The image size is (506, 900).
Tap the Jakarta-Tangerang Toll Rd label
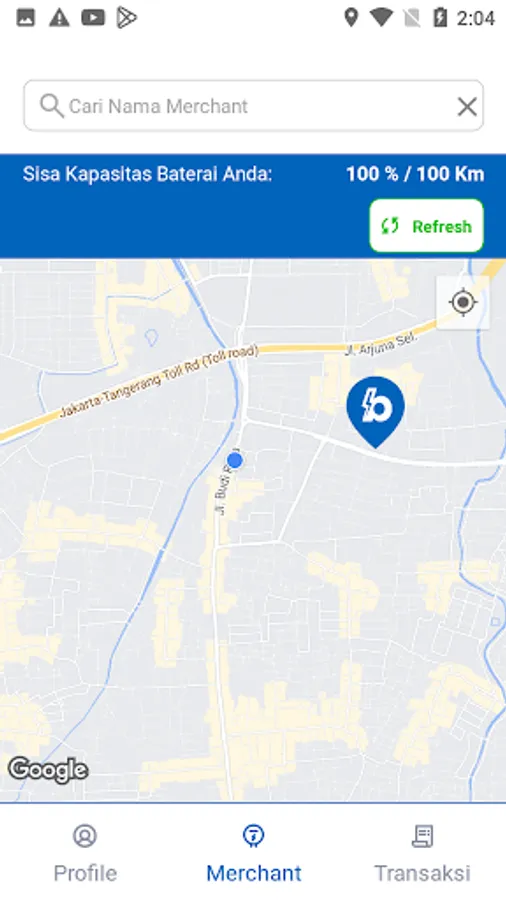point(159,381)
